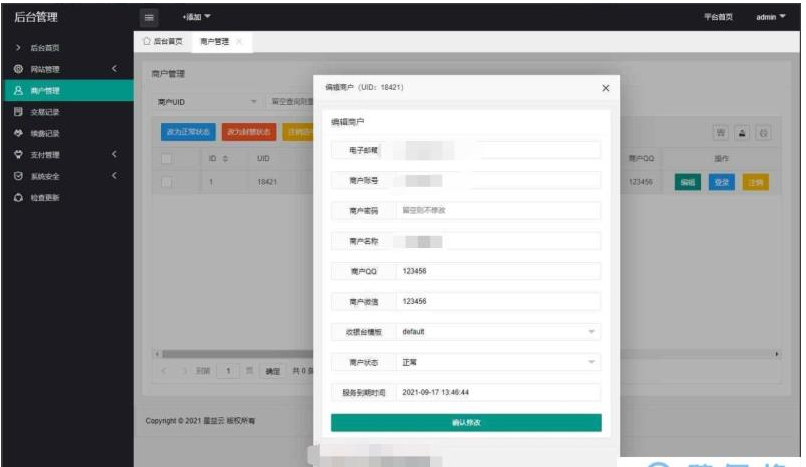Image resolution: width=806 pixels, height=467 pixels.
Task: Close the 编辑商户 dialog
Action: click(x=605, y=88)
